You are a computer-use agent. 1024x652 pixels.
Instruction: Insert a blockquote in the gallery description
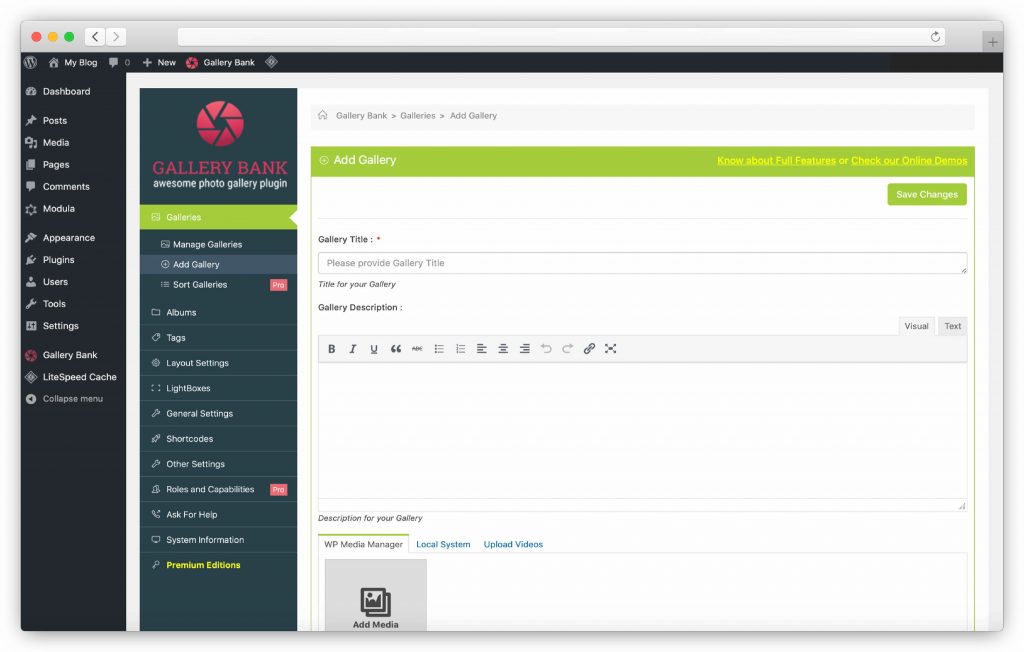pyautogui.click(x=396, y=348)
